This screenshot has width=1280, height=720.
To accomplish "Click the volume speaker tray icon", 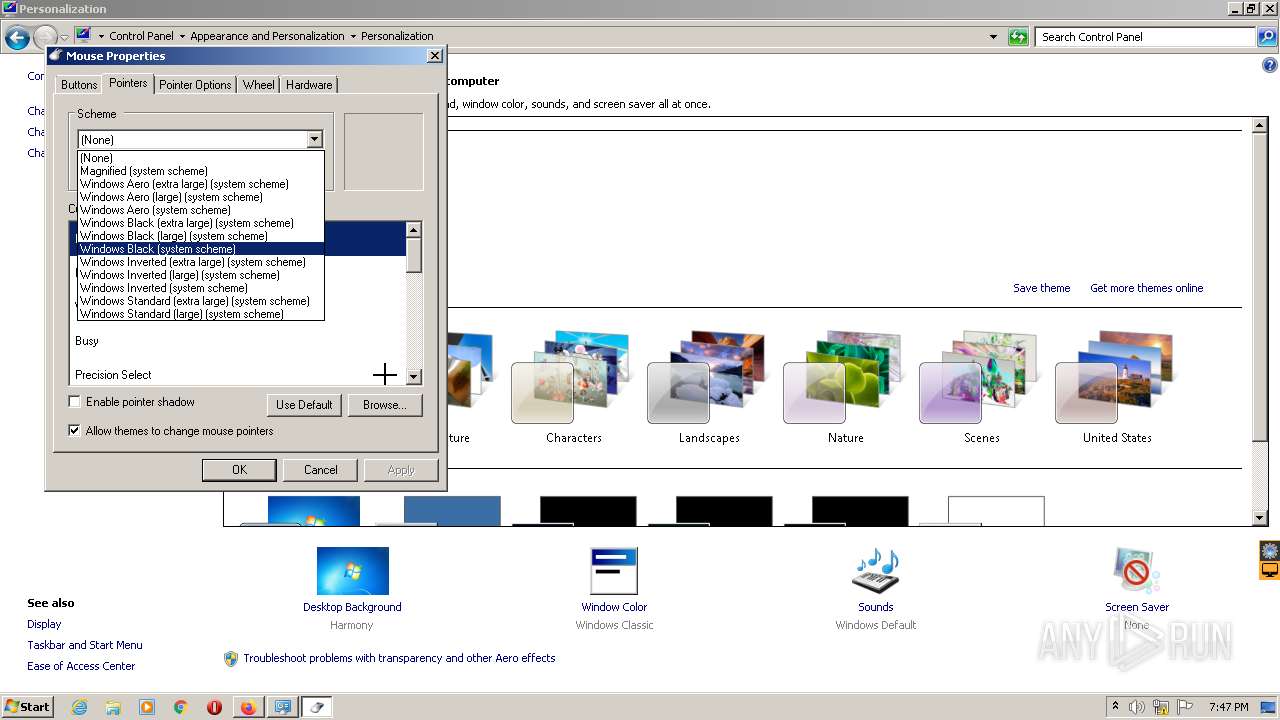I will coord(1137,707).
